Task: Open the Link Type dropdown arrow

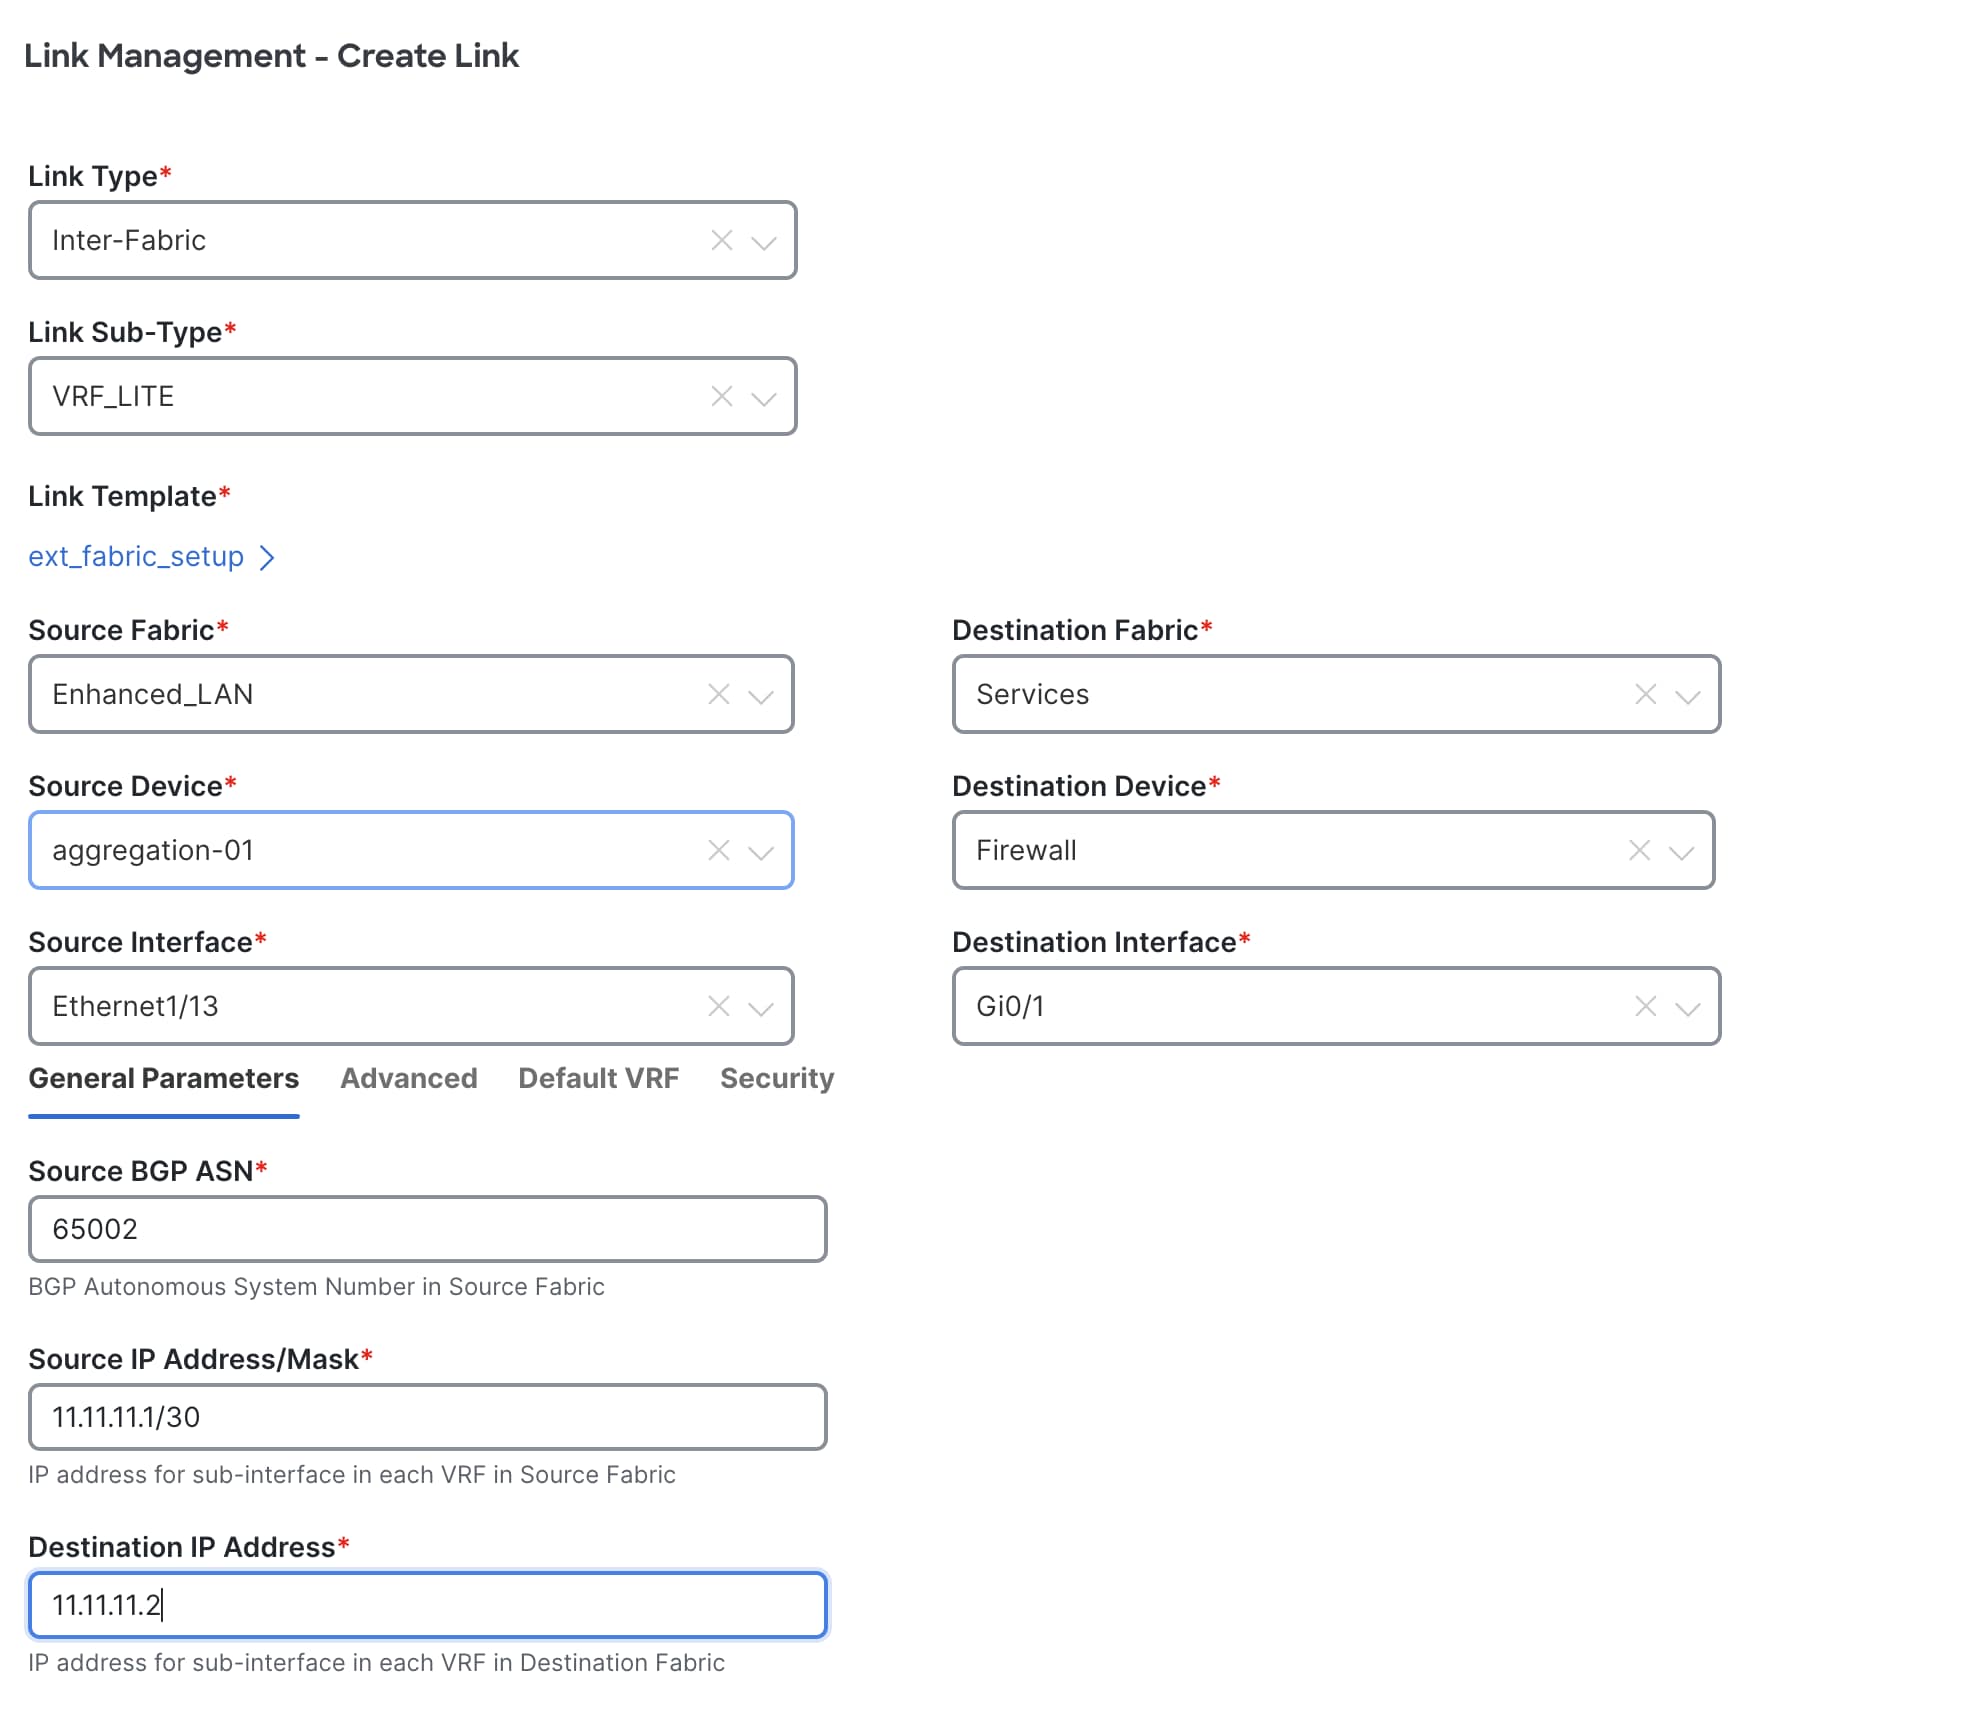Action: click(763, 242)
